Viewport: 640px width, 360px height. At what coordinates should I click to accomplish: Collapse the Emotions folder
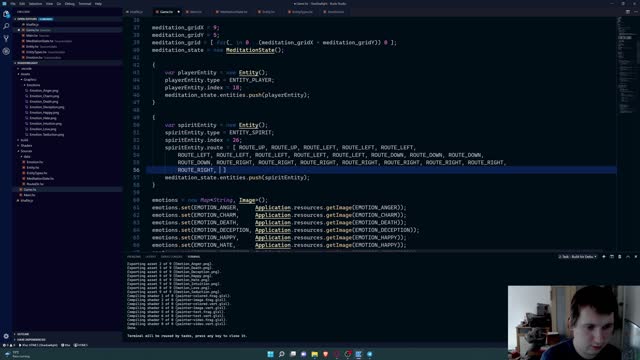pos(67,85)
